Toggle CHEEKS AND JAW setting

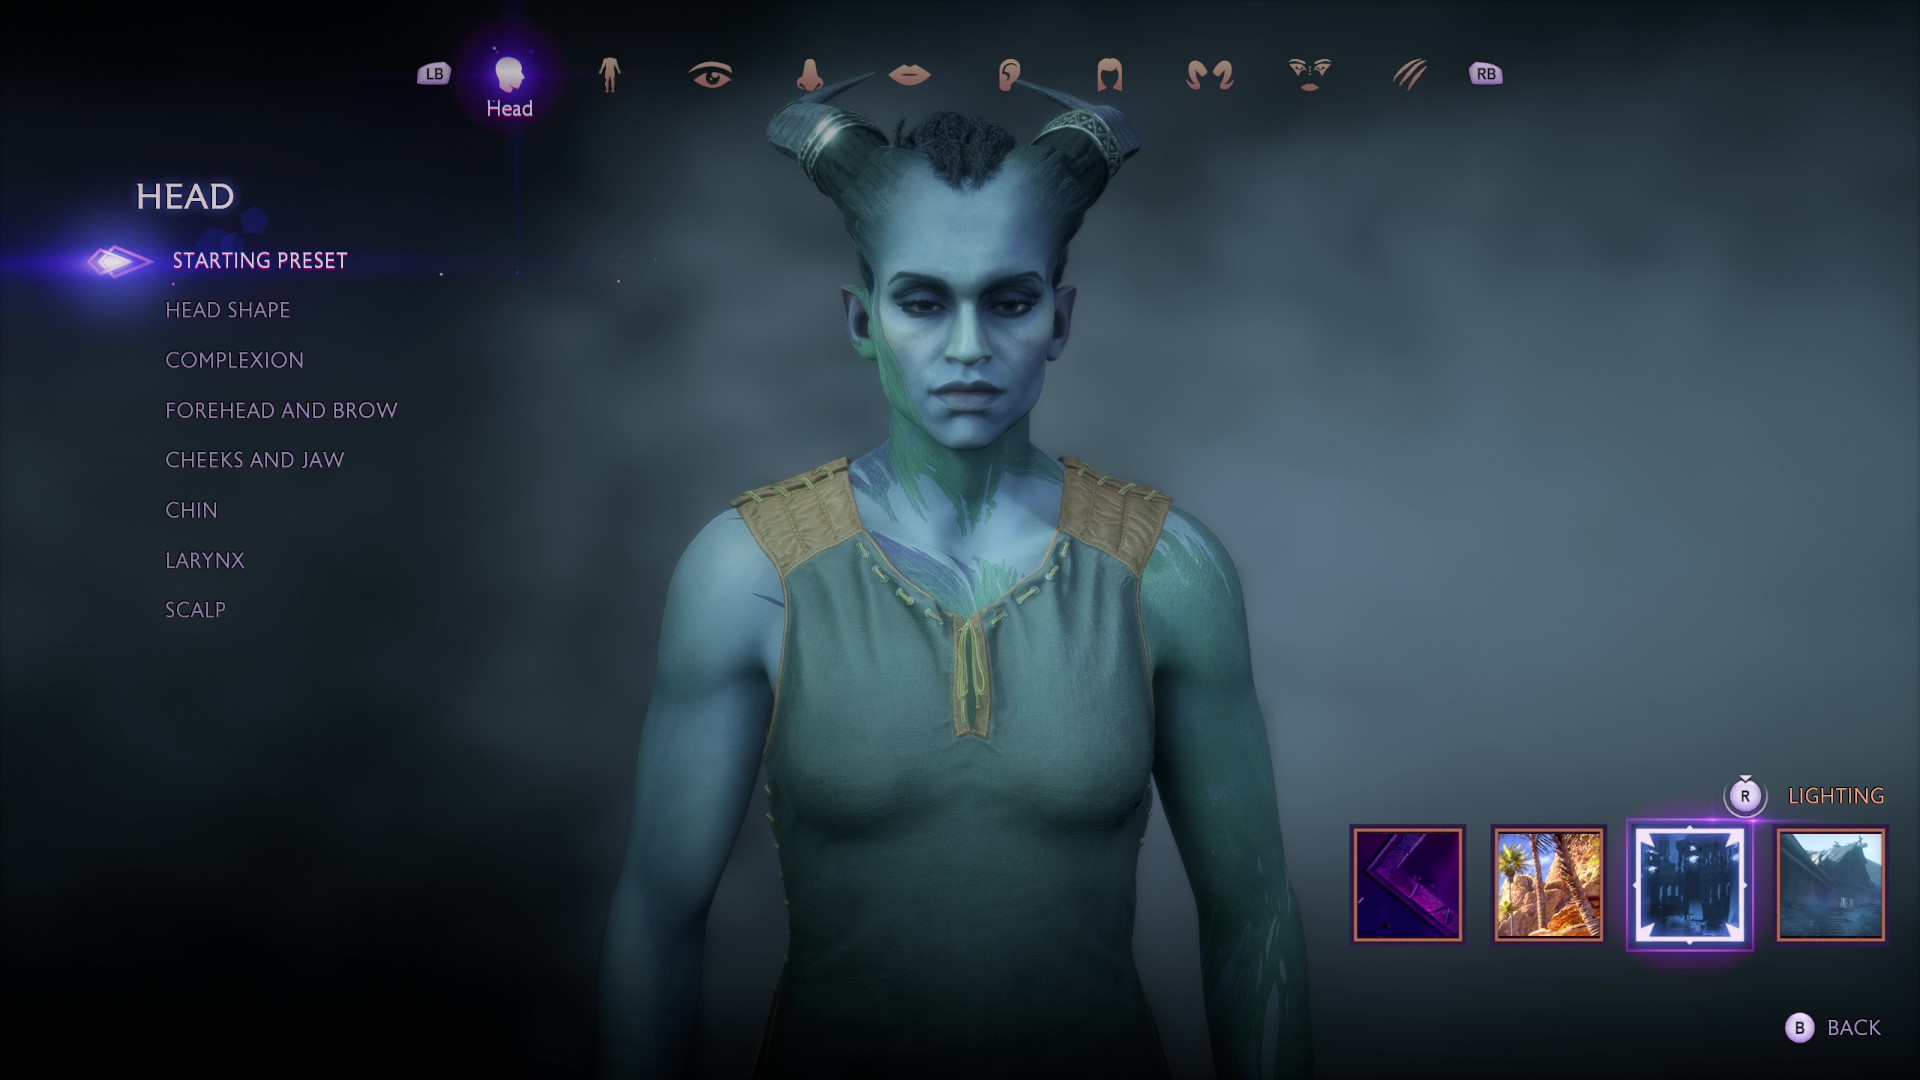(x=255, y=459)
